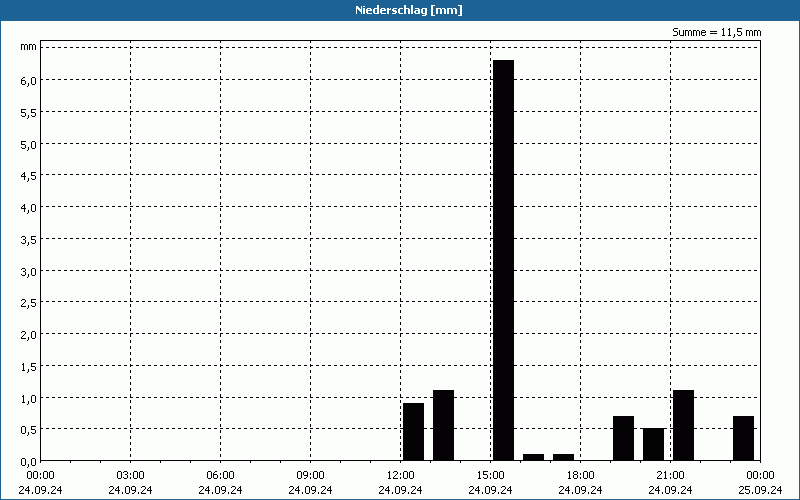
Task: Click the 5,0 y-axis value
Action: tap(29, 144)
